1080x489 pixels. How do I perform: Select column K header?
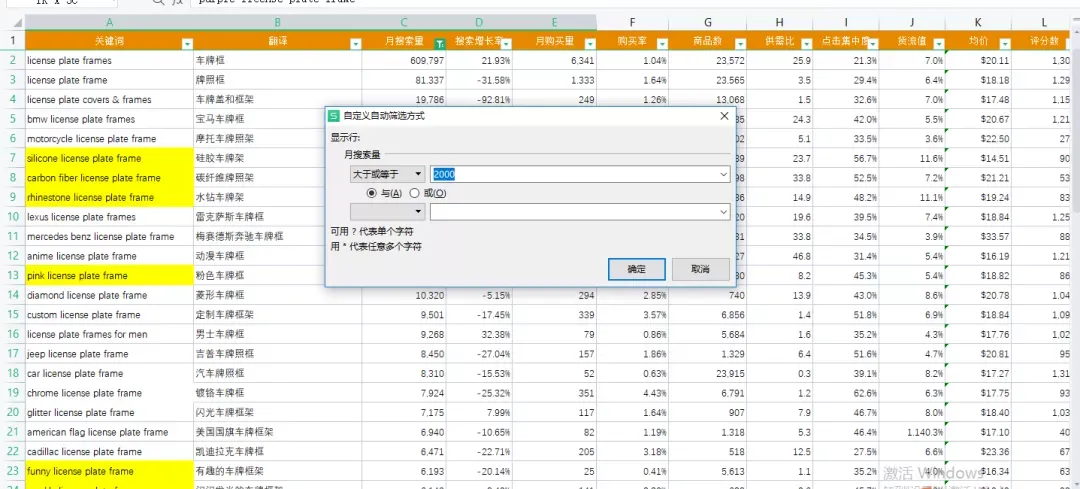pyautogui.click(x=978, y=23)
